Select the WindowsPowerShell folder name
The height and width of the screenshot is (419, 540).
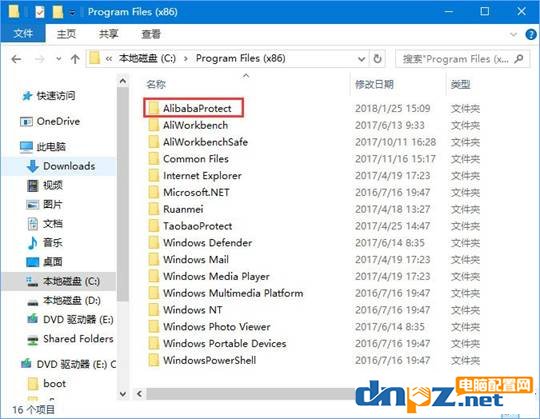tap(209, 360)
